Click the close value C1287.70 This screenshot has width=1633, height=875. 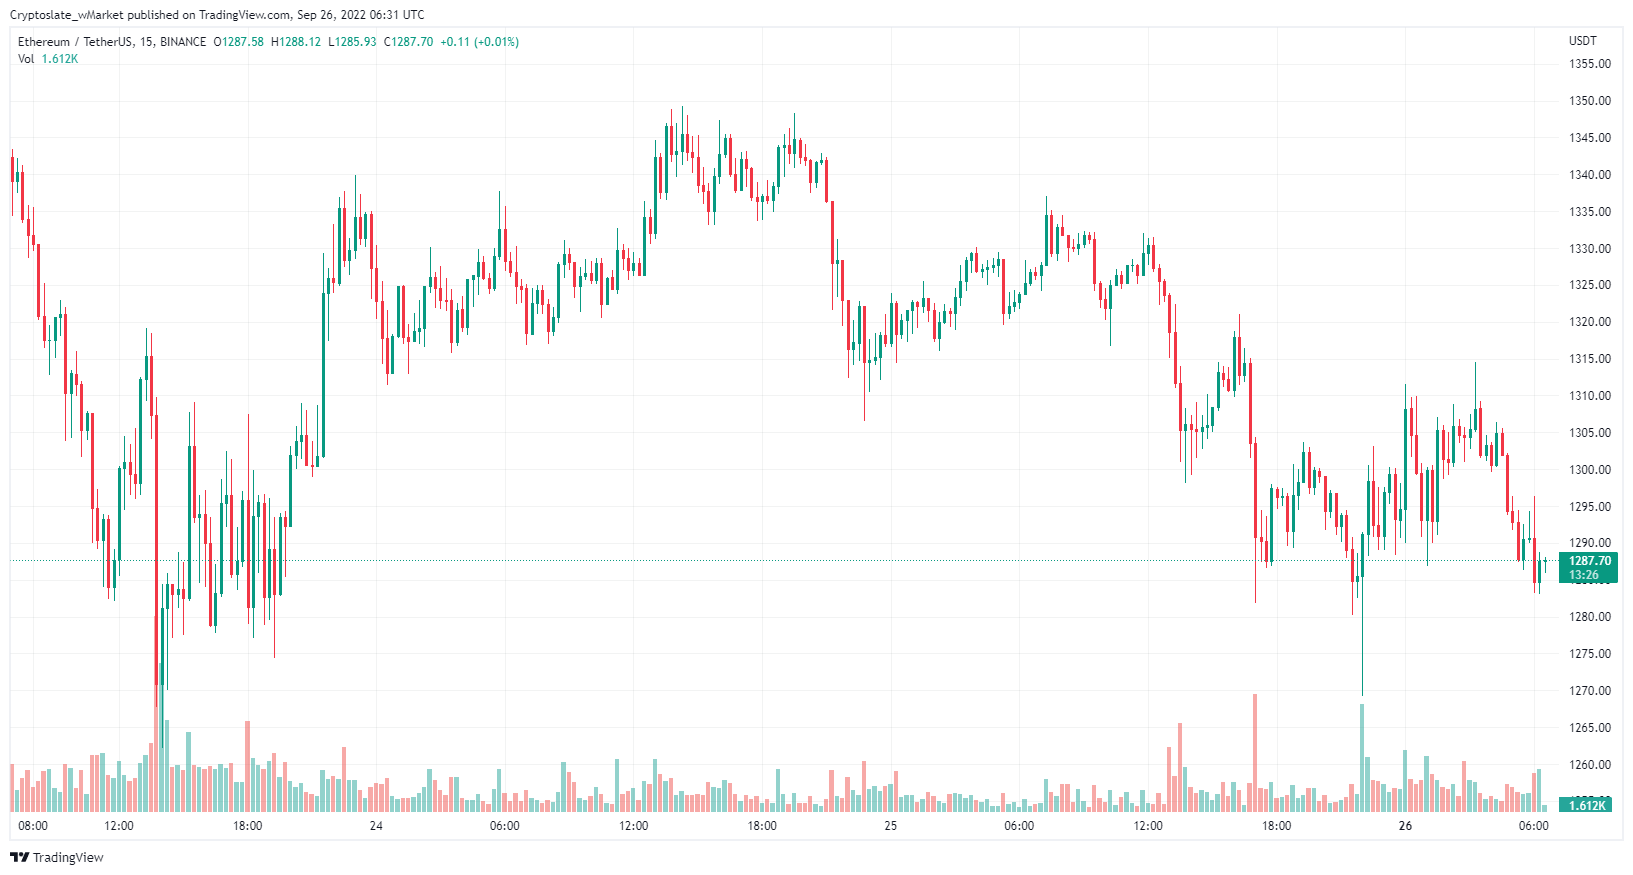pos(409,42)
